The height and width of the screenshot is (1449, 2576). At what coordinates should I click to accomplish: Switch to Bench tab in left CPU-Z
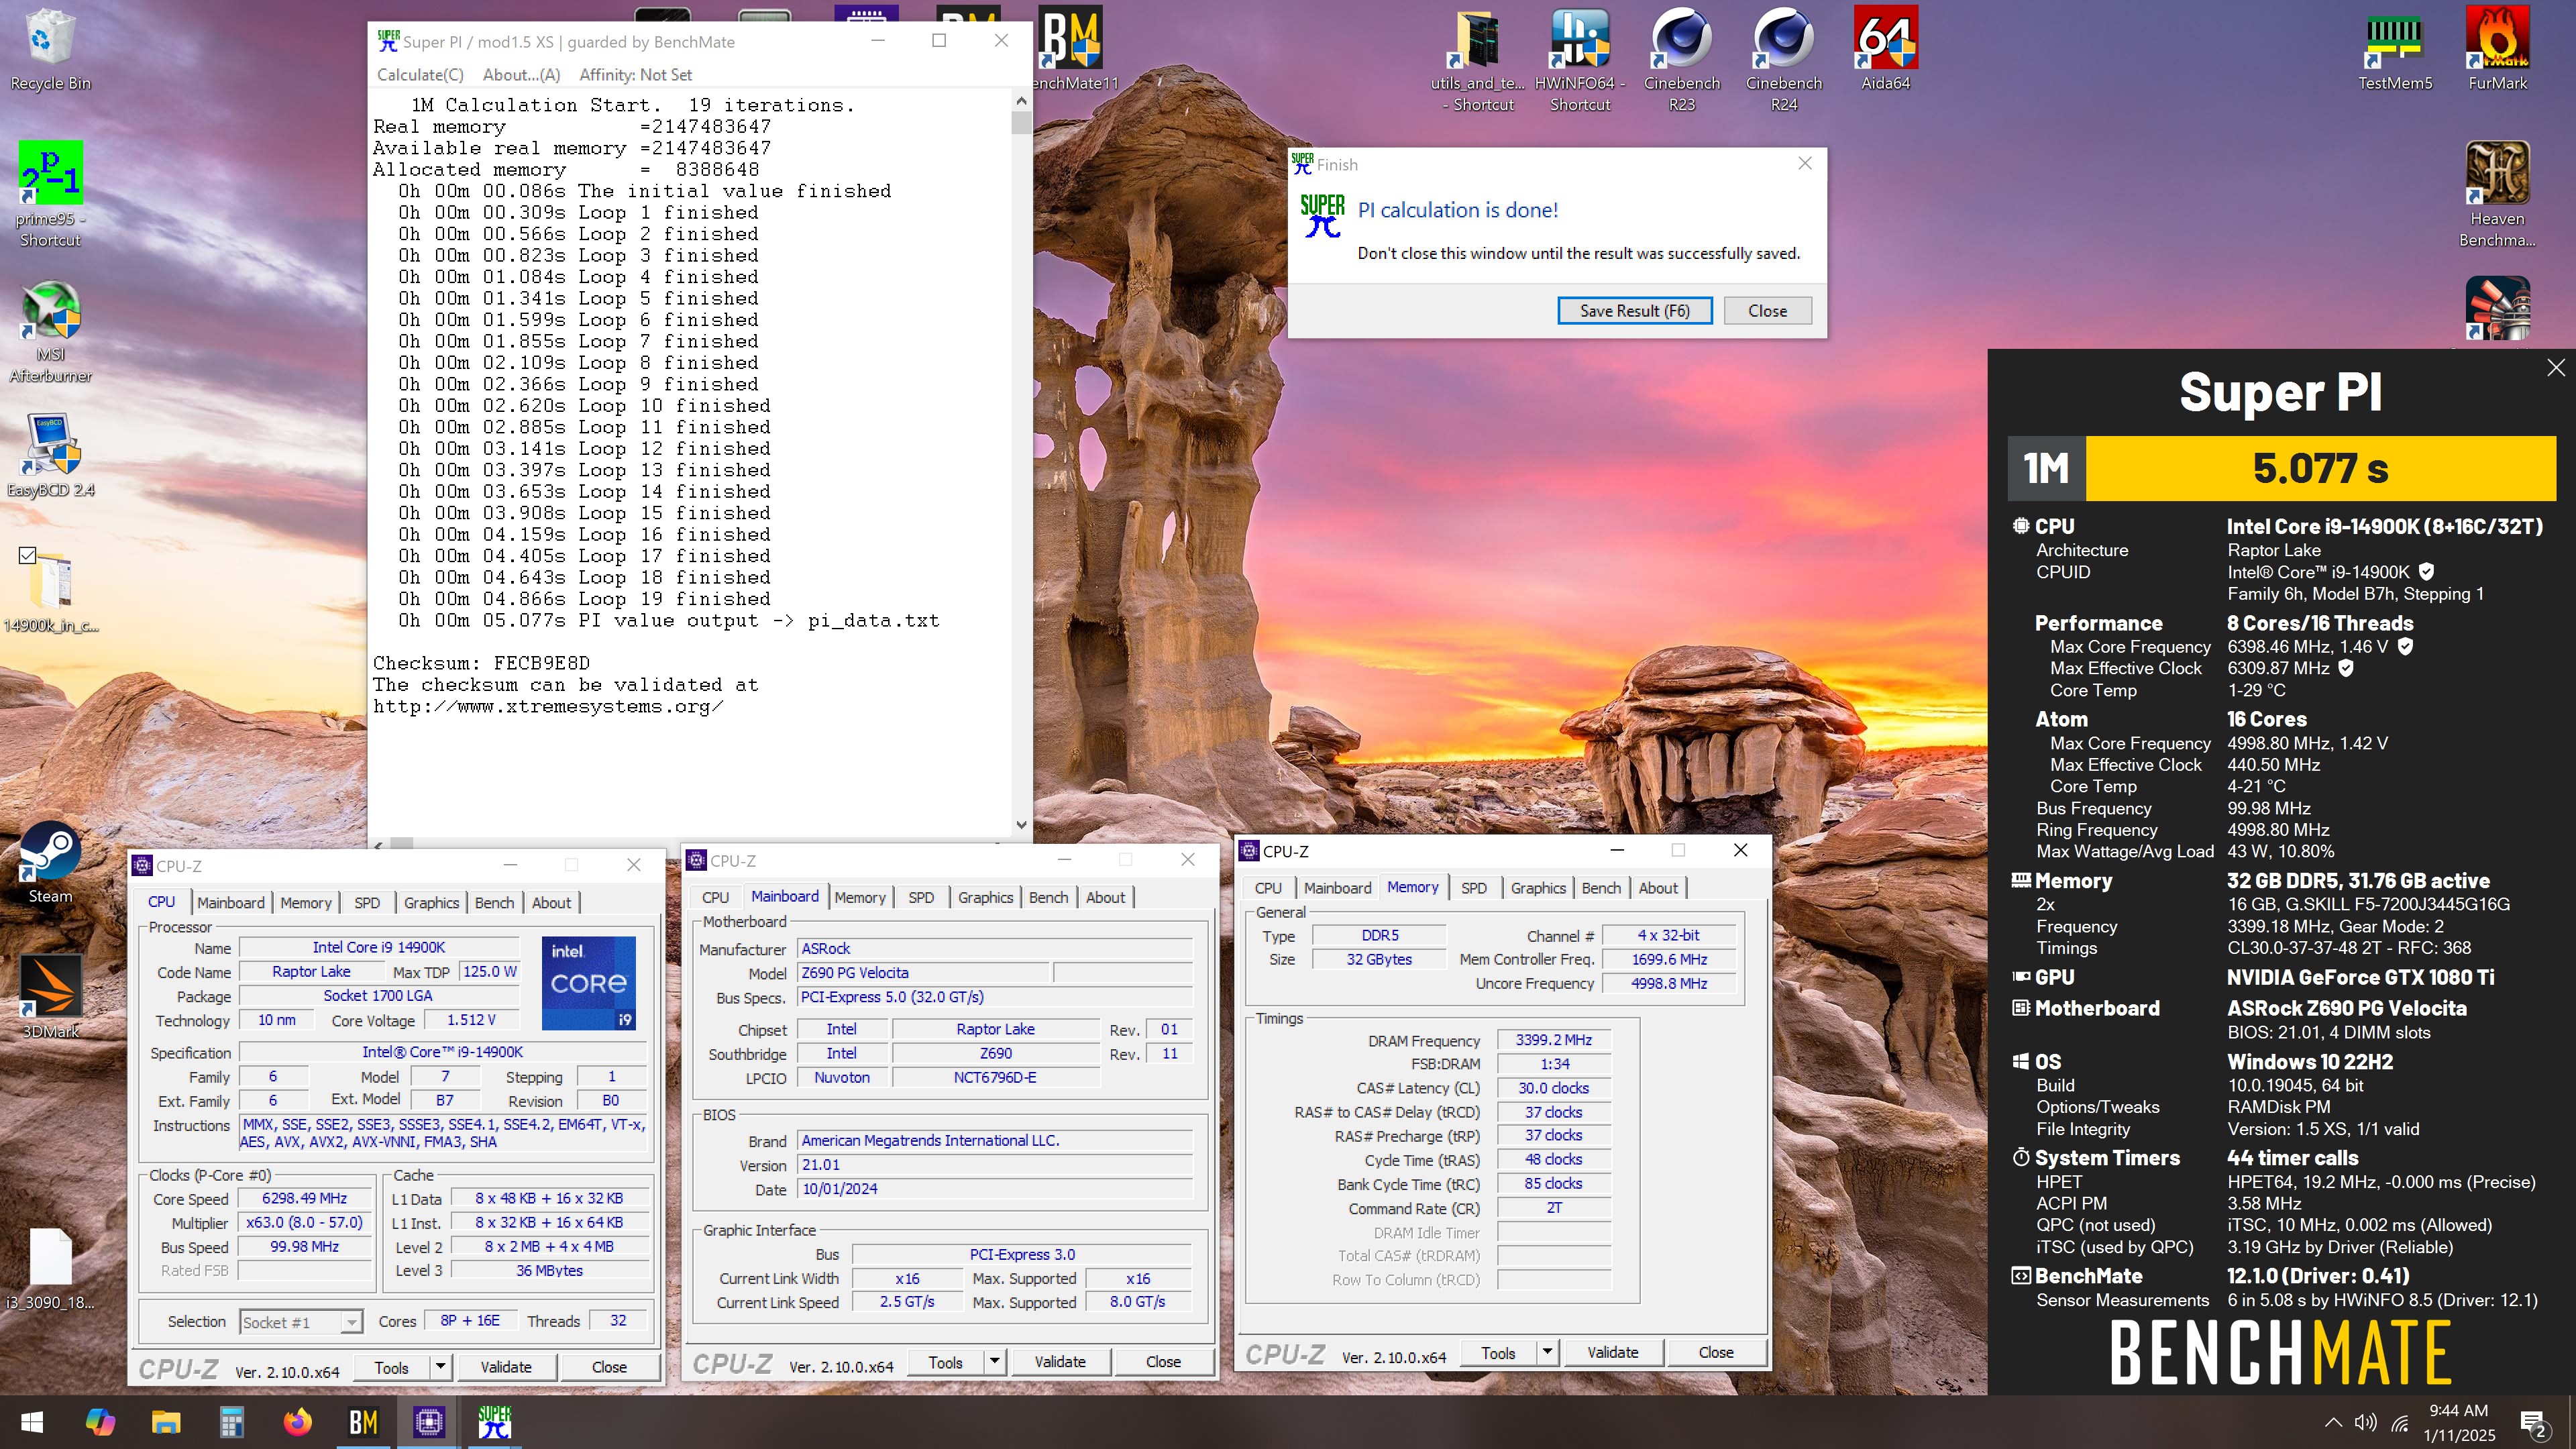[494, 902]
